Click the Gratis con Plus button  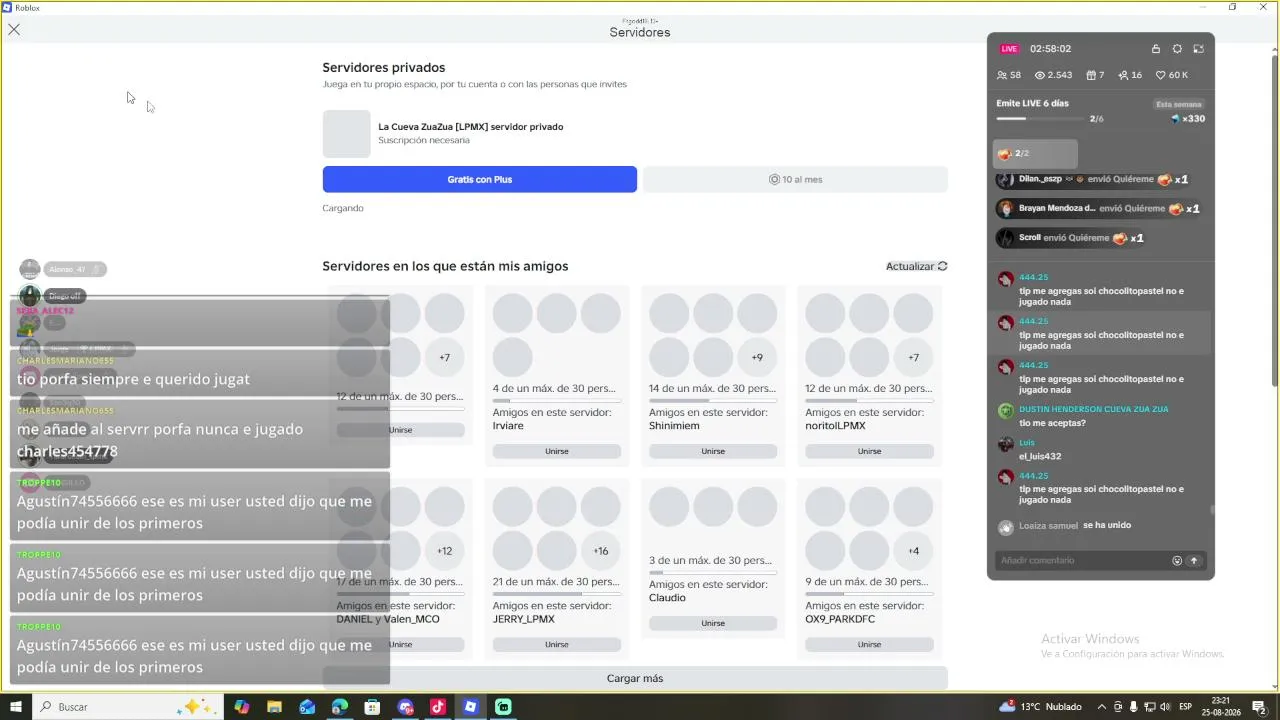[x=479, y=179]
